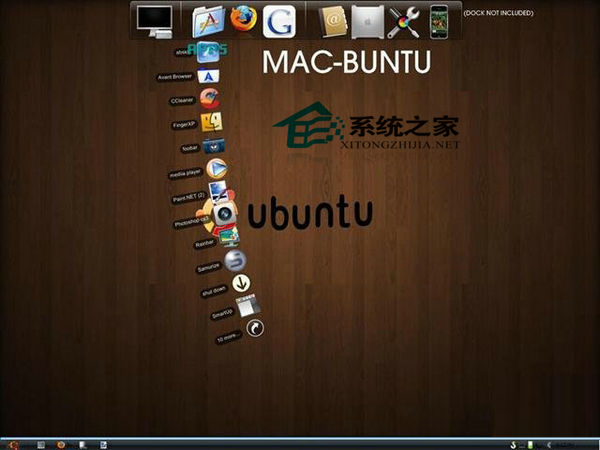Open the Google icon in the dock
The image size is (600, 450).
(279, 21)
